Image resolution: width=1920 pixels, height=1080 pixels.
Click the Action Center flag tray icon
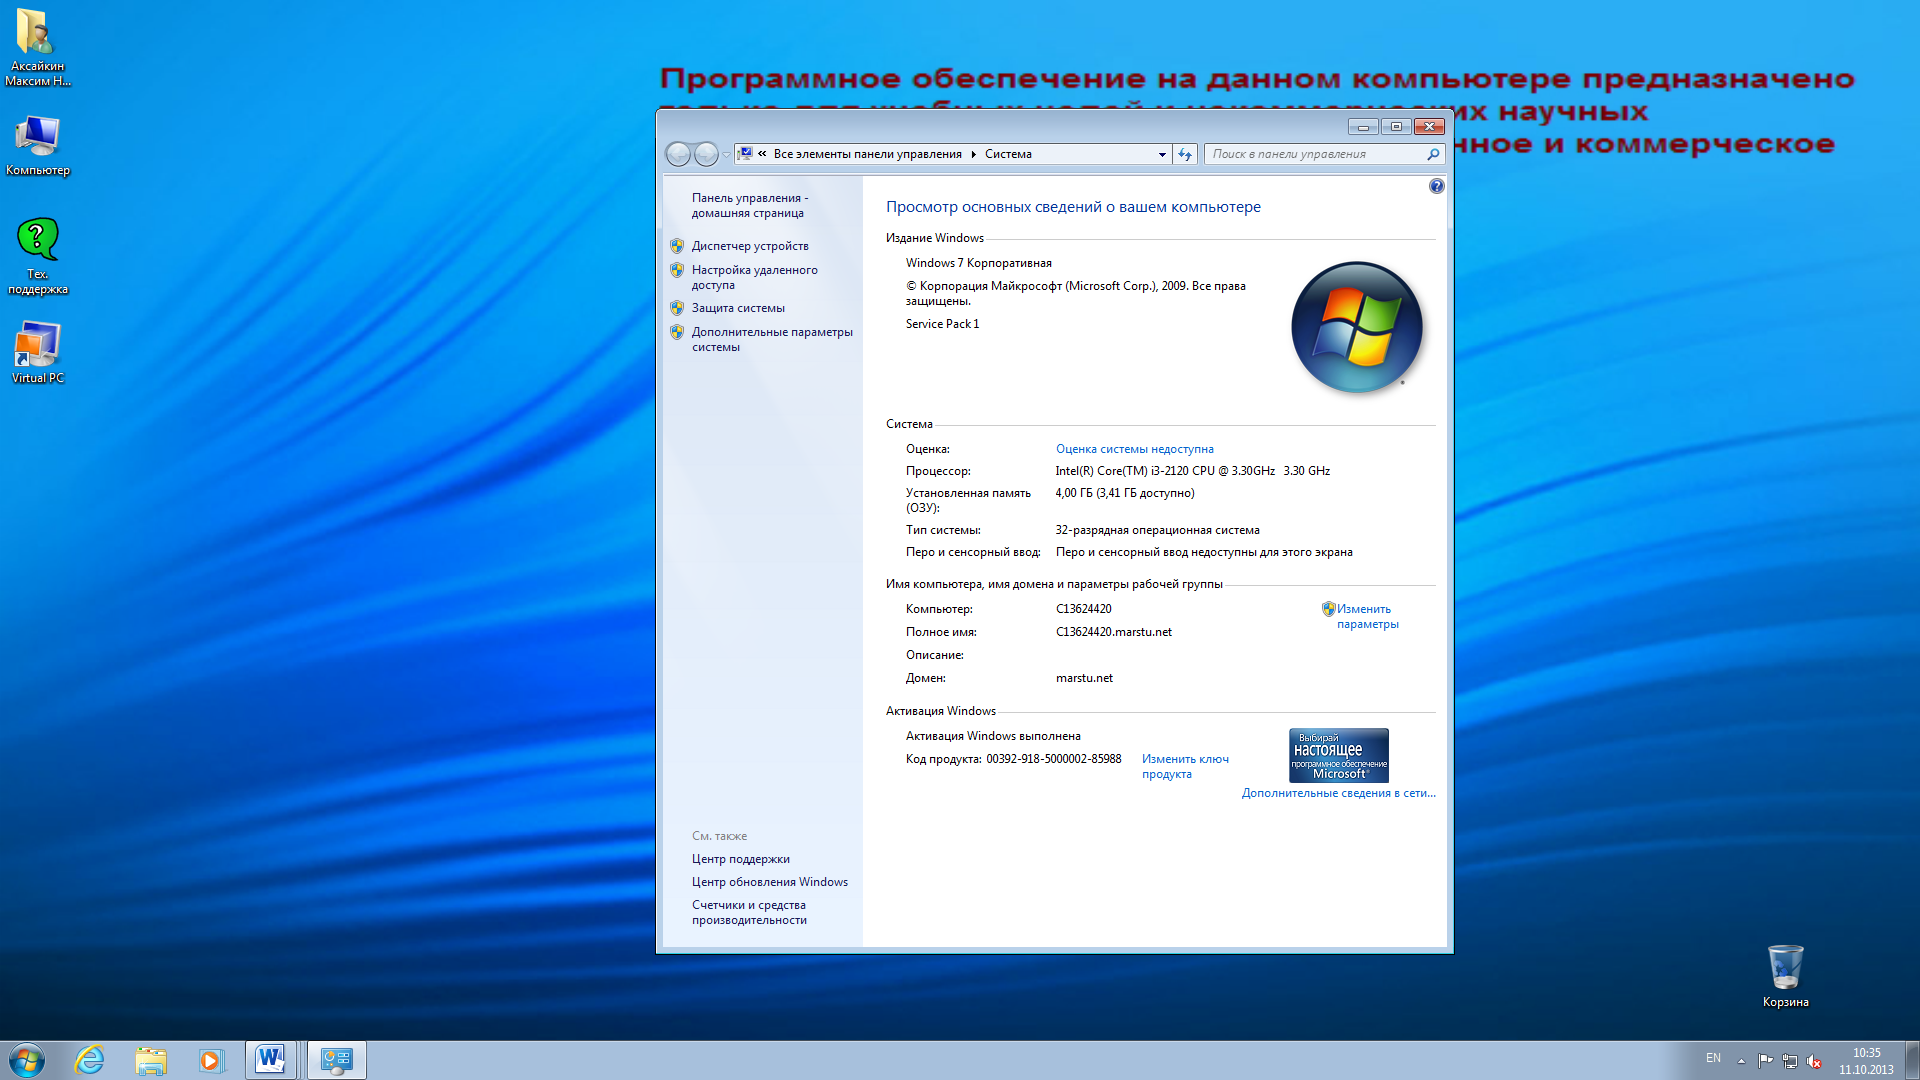1765,1061
